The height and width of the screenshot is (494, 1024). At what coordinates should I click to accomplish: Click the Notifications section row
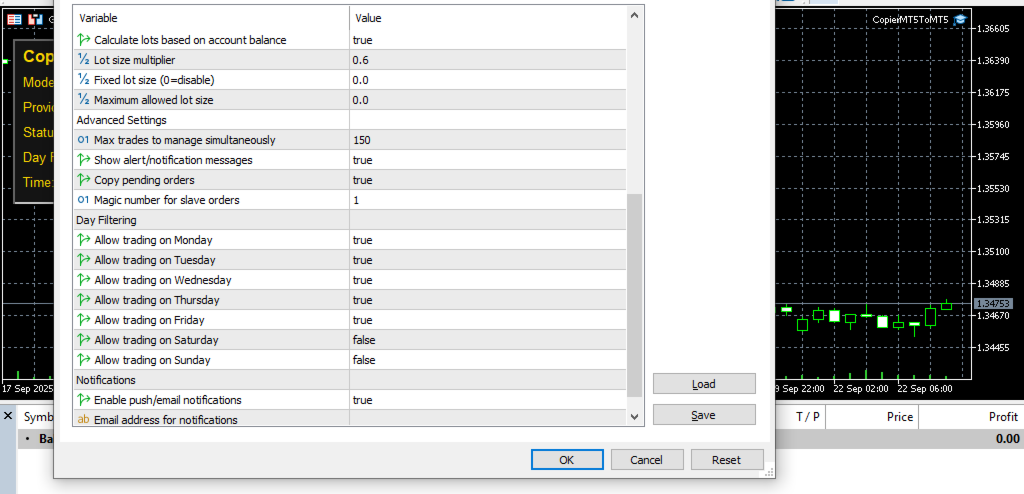click(x=349, y=380)
